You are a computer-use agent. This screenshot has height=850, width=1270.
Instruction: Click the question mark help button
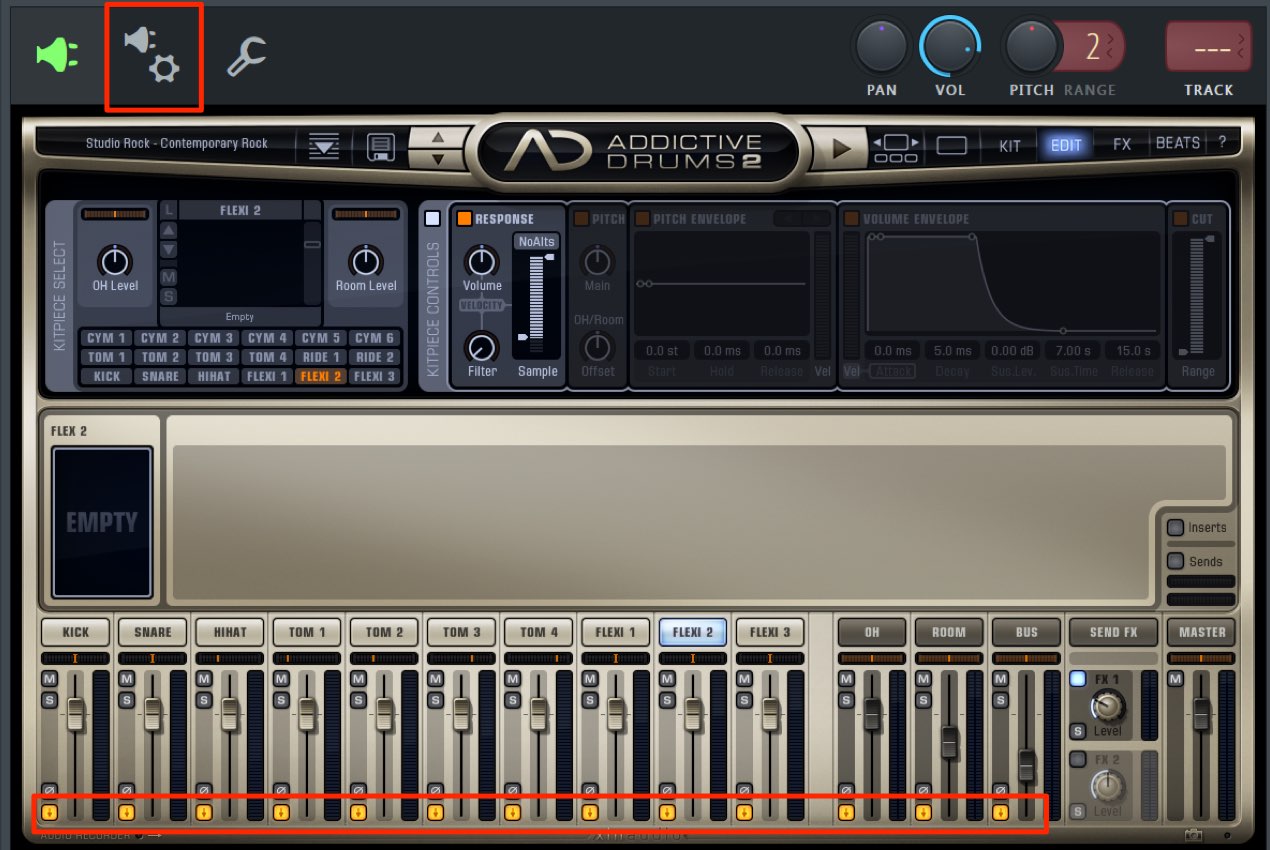coord(1221,144)
